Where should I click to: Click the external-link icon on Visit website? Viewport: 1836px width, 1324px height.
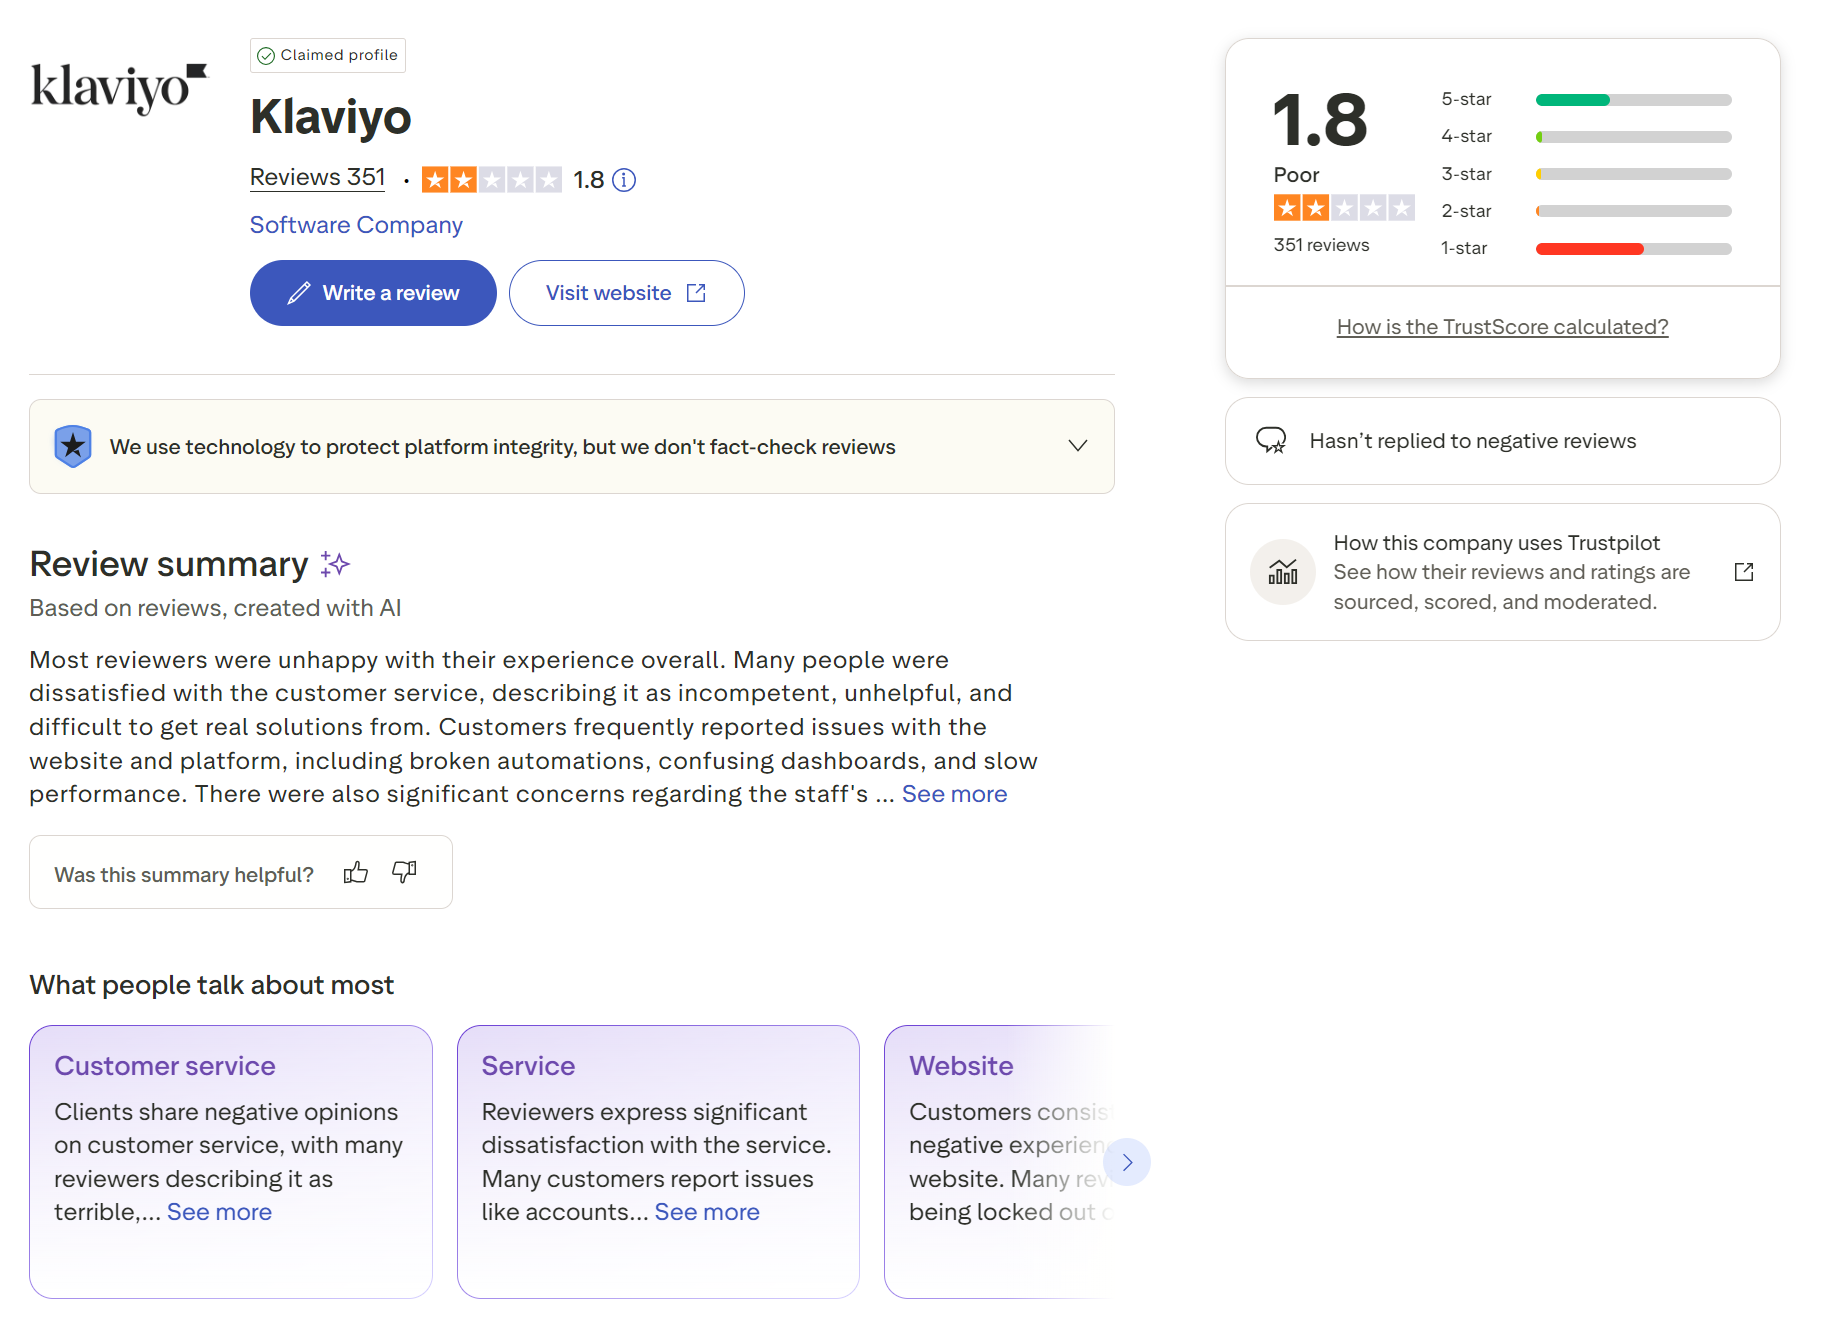click(x=696, y=292)
